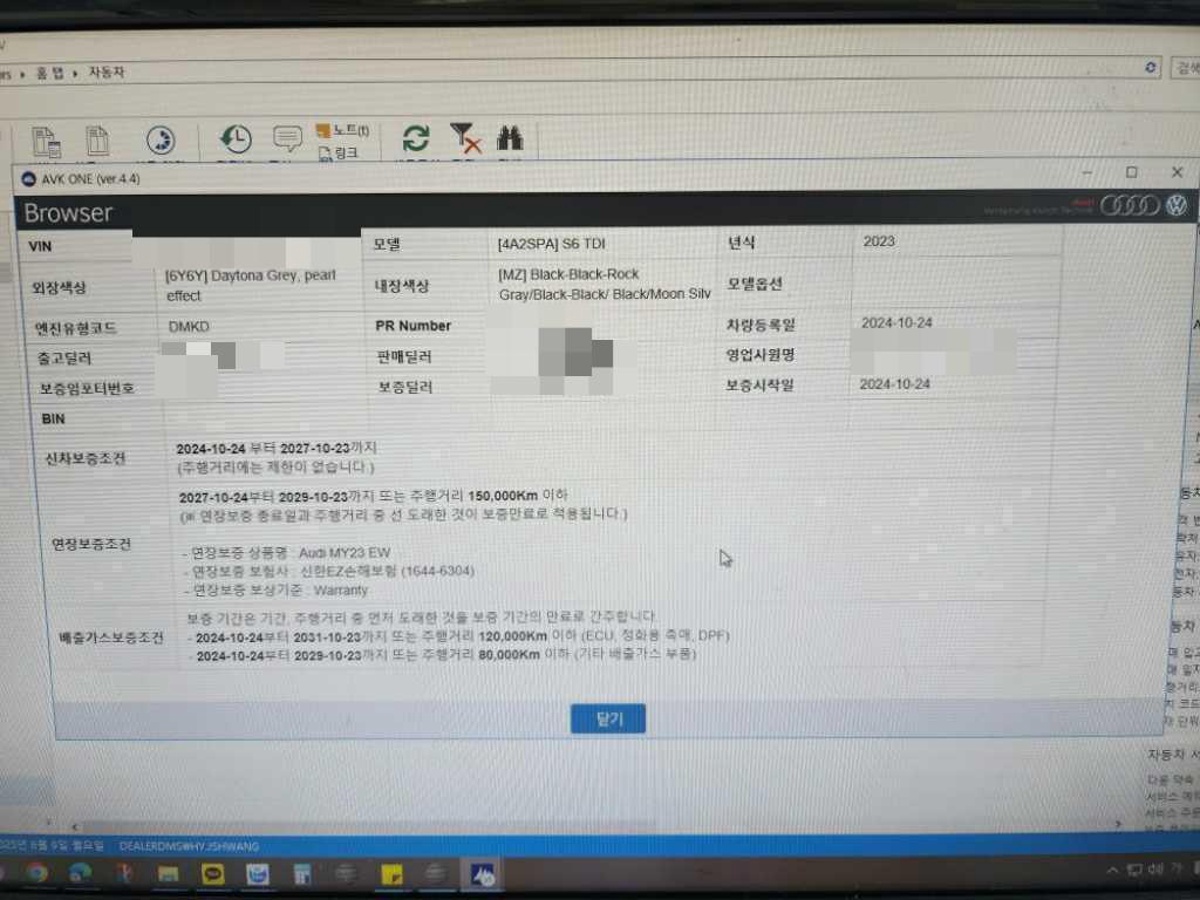Click the address bar refresh icon
The width and height of the screenshot is (1200, 900).
click(x=1152, y=68)
